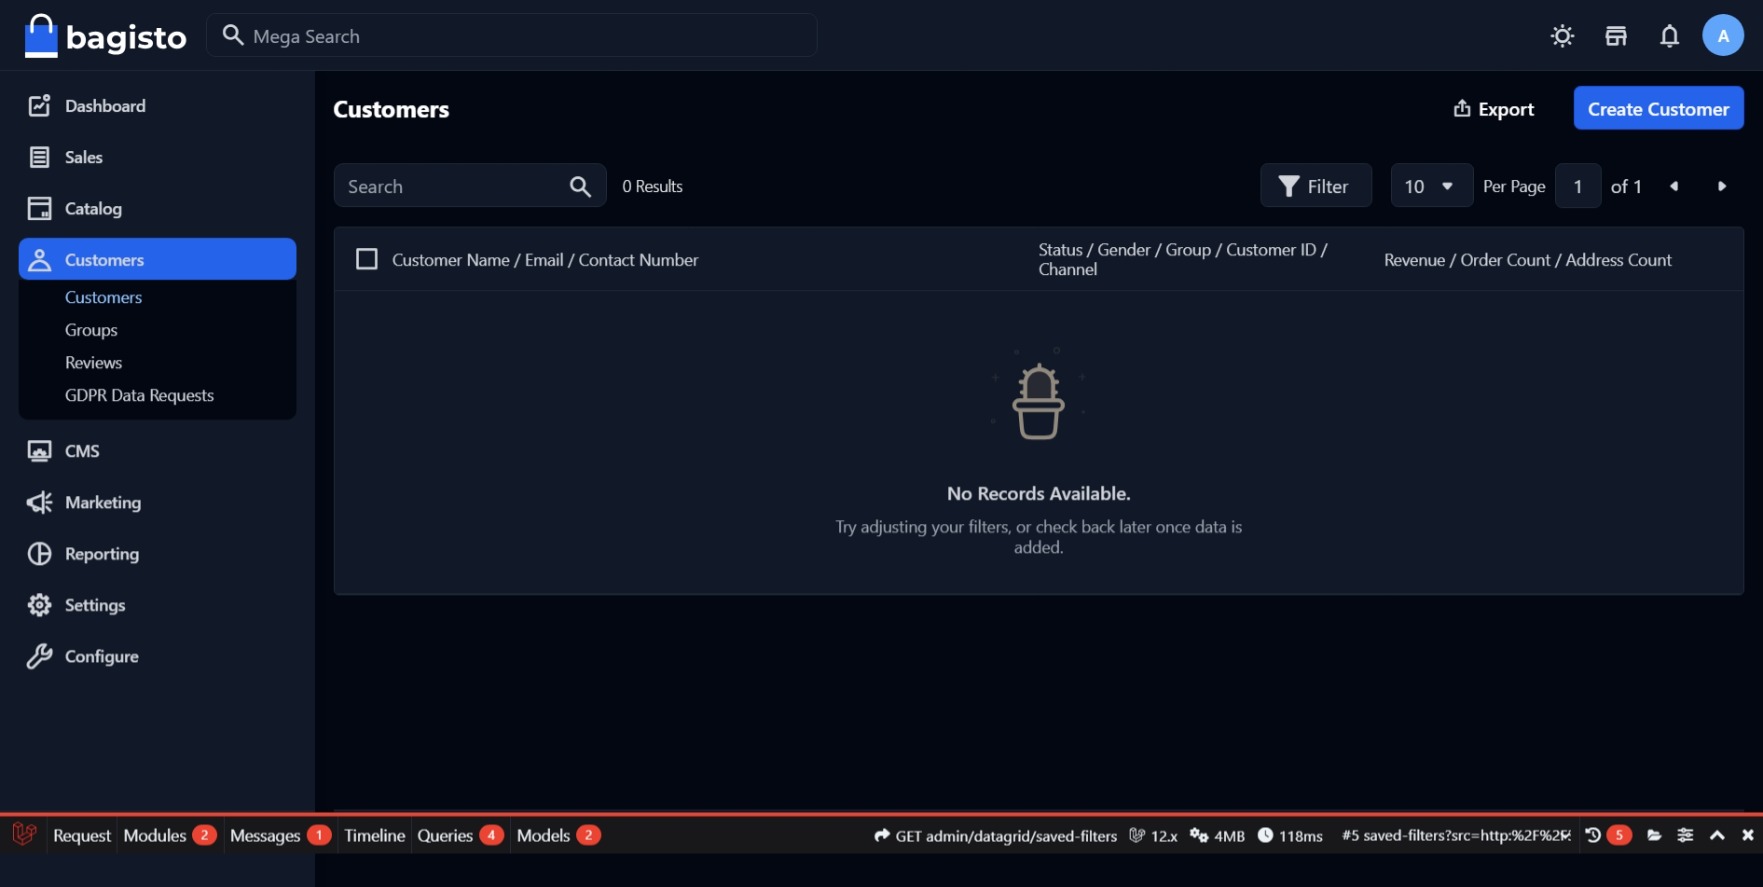Open debugbar Messages tab
This screenshot has height=887, width=1763.
pyautogui.click(x=280, y=835)
